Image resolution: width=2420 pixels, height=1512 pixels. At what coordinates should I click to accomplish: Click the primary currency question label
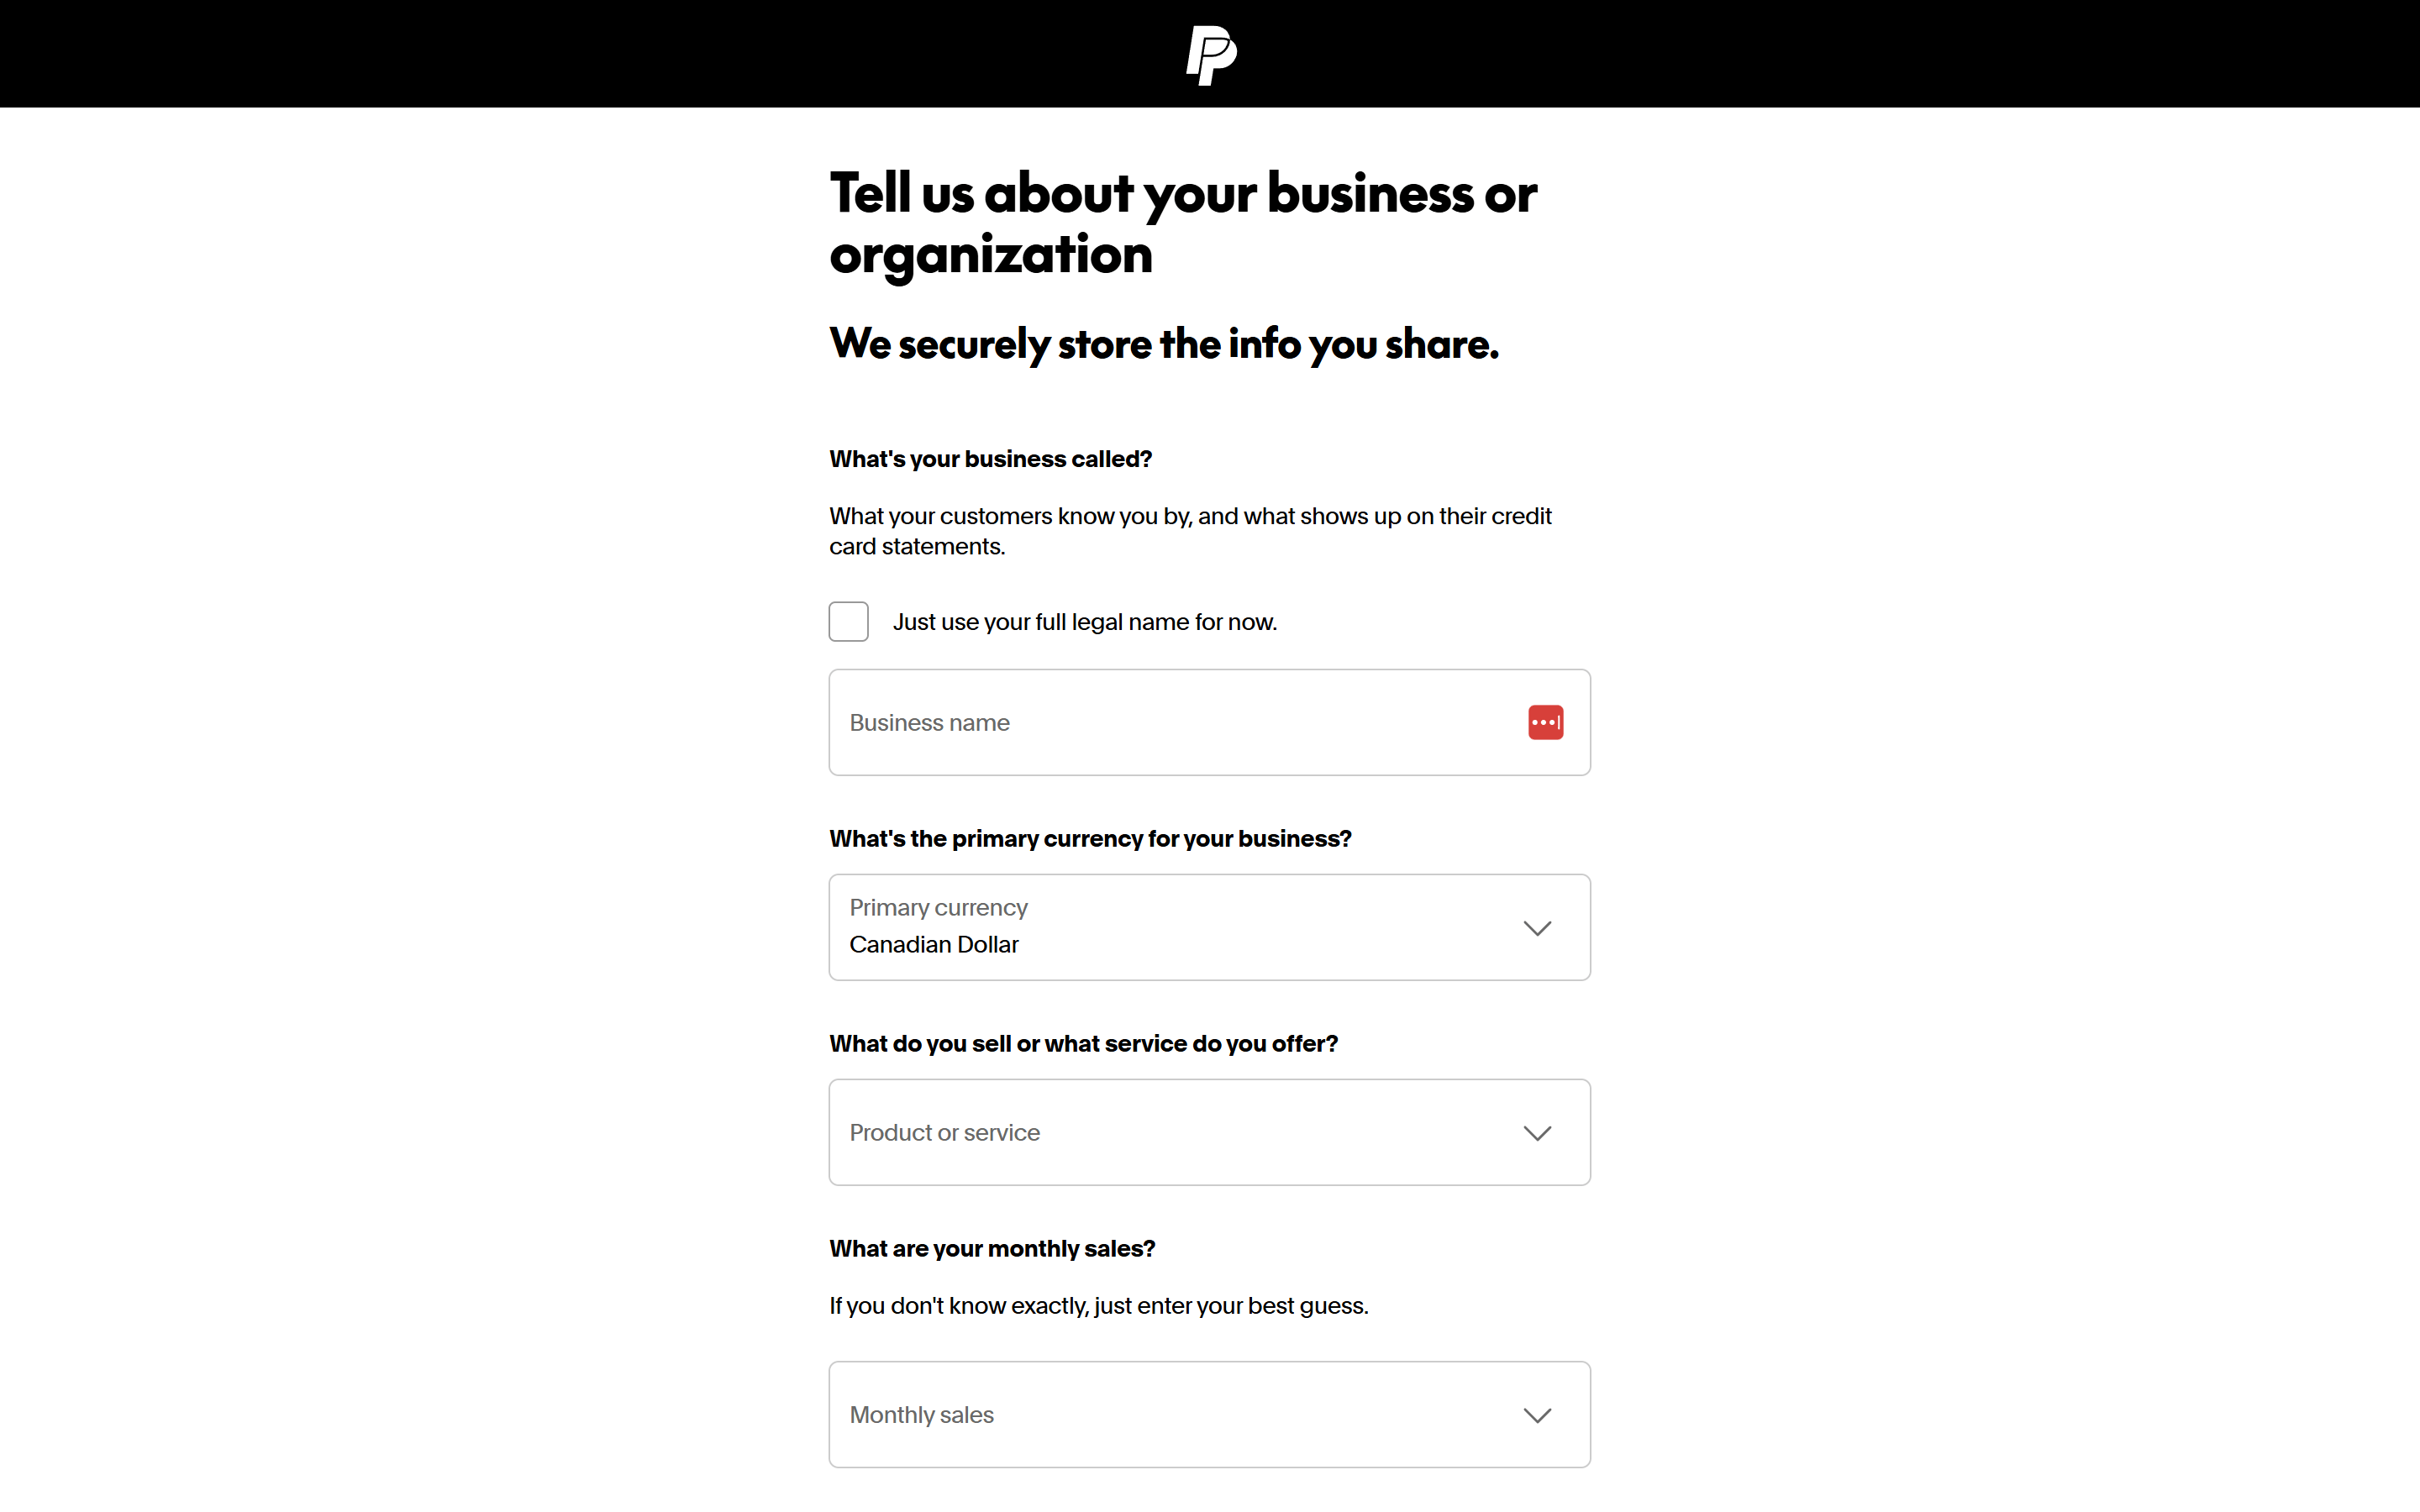(1090, 839)
